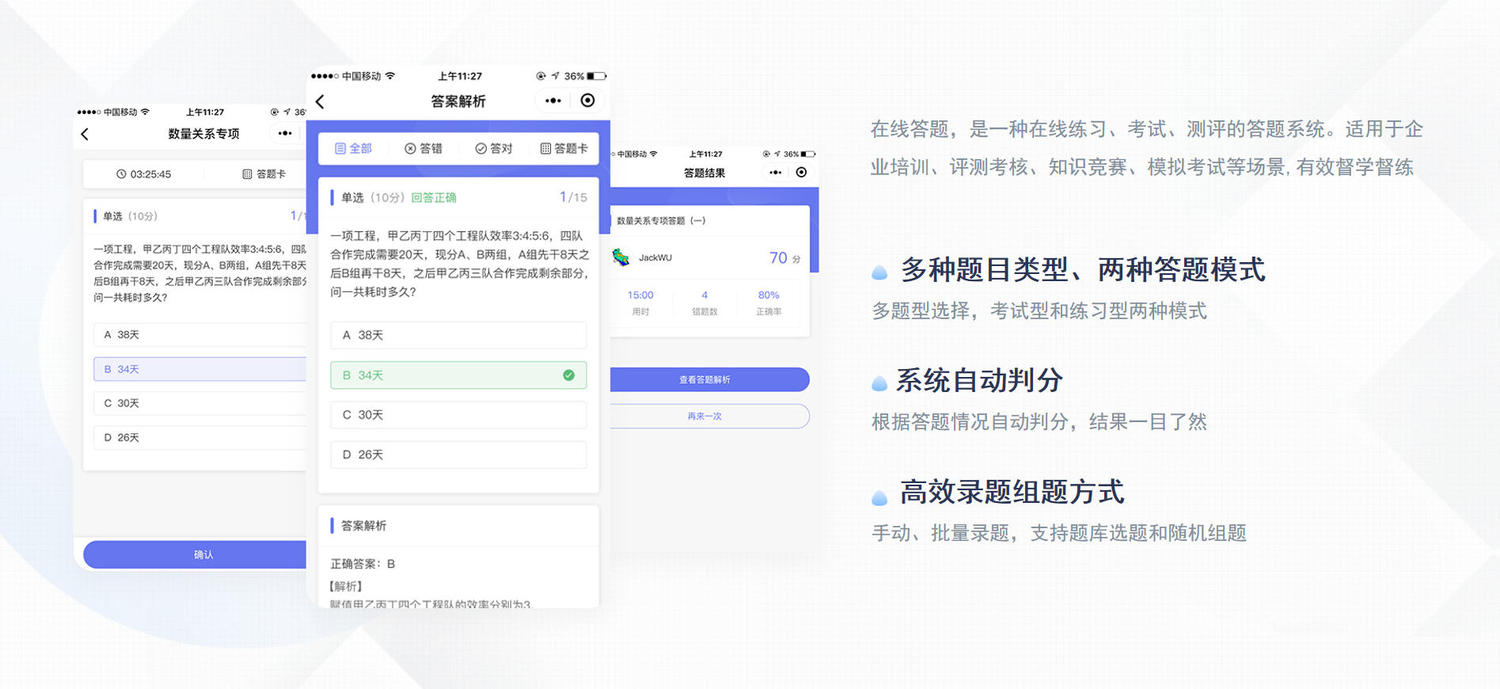This screenshot has width=1500, height=689.
Task: Tap the circle close icon on 答题结果 screen
Action: [801, 173]
